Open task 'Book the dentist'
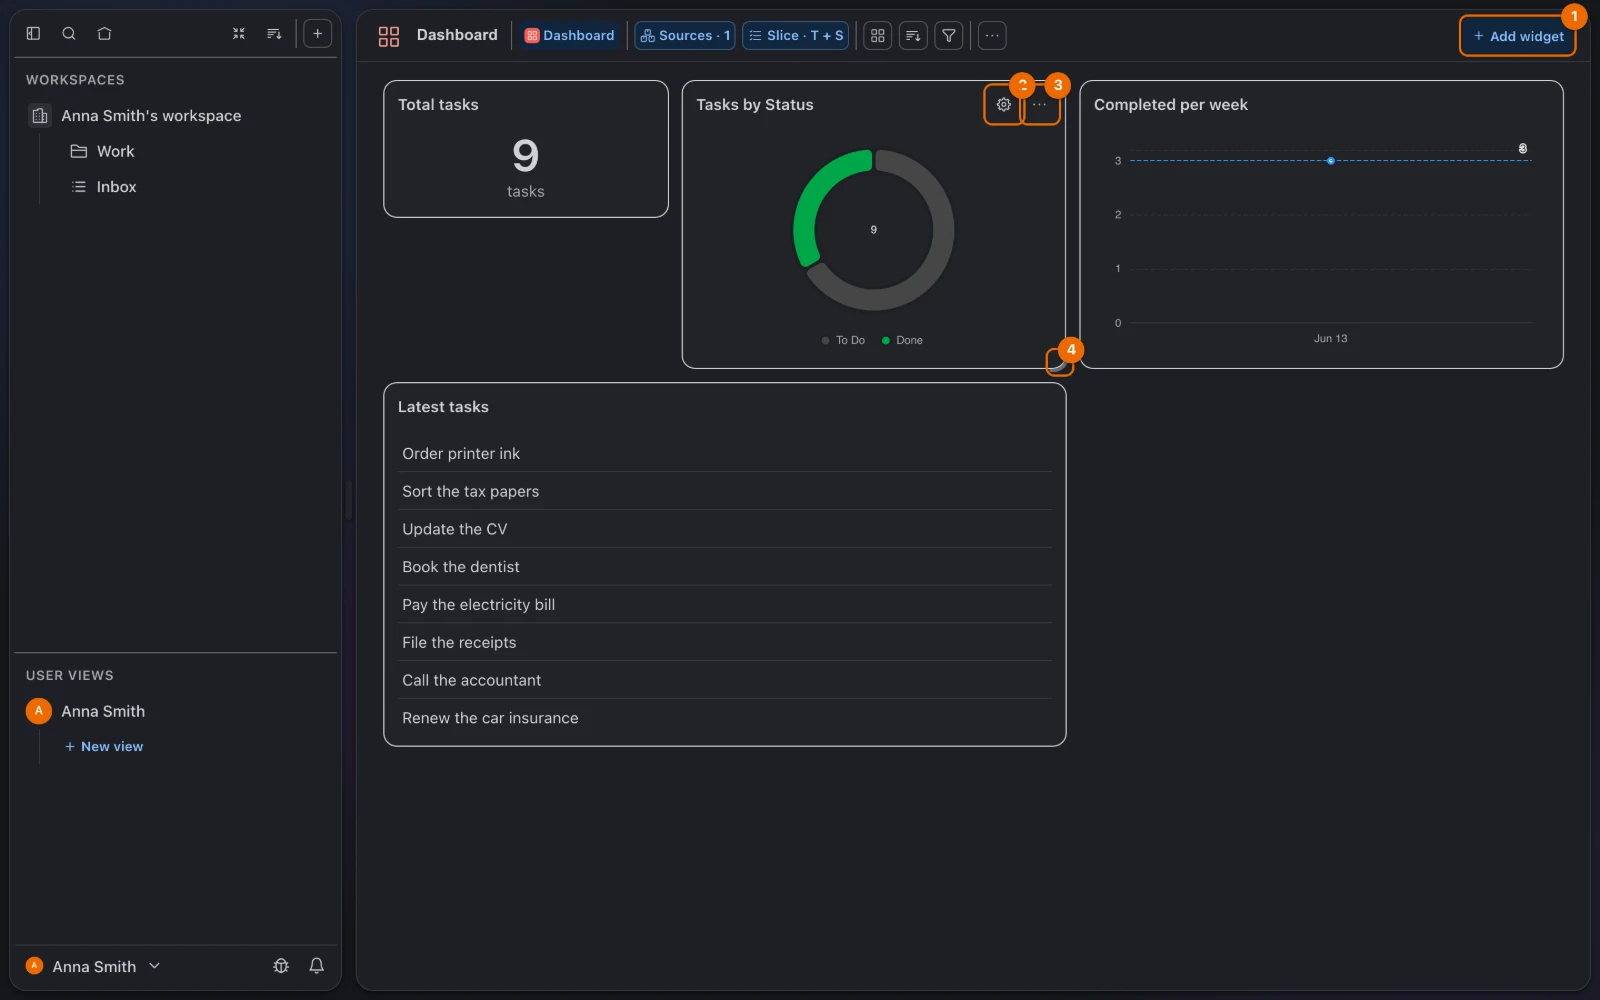Image resolution: width=1600 pixels, height=1000 pixels. click(725, 567)
